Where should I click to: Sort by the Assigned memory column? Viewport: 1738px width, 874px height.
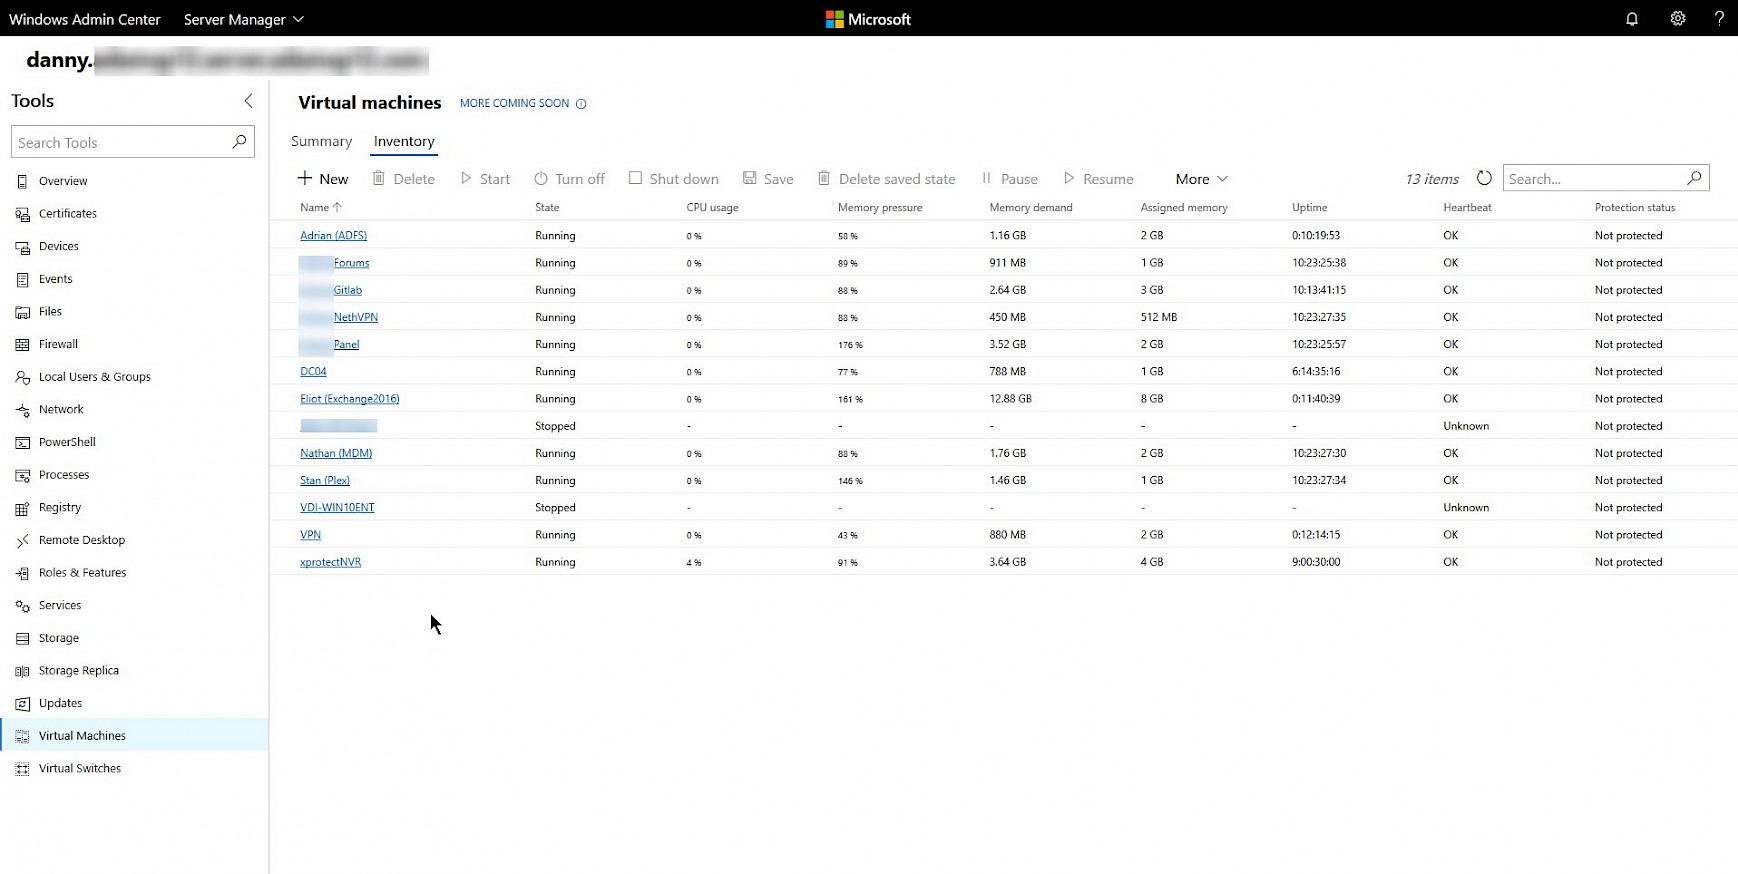(1184, 208)
